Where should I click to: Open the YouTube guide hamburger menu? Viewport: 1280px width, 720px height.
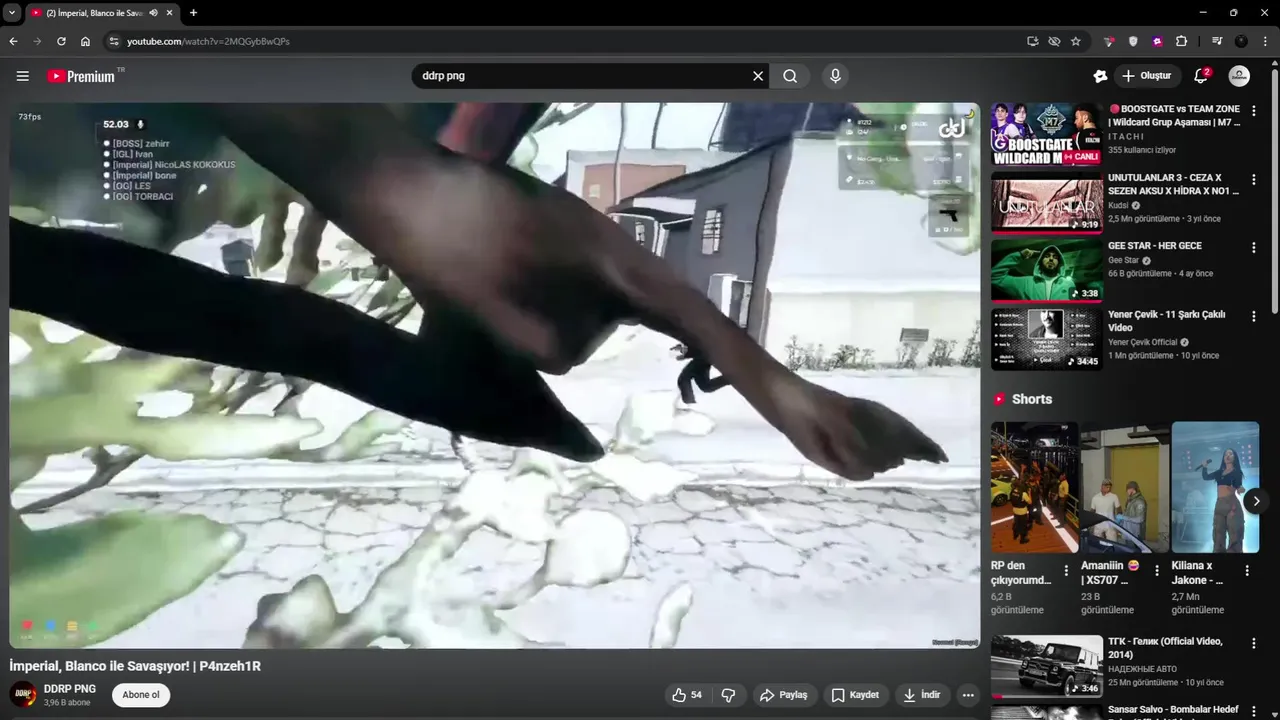tap(23, 76)
